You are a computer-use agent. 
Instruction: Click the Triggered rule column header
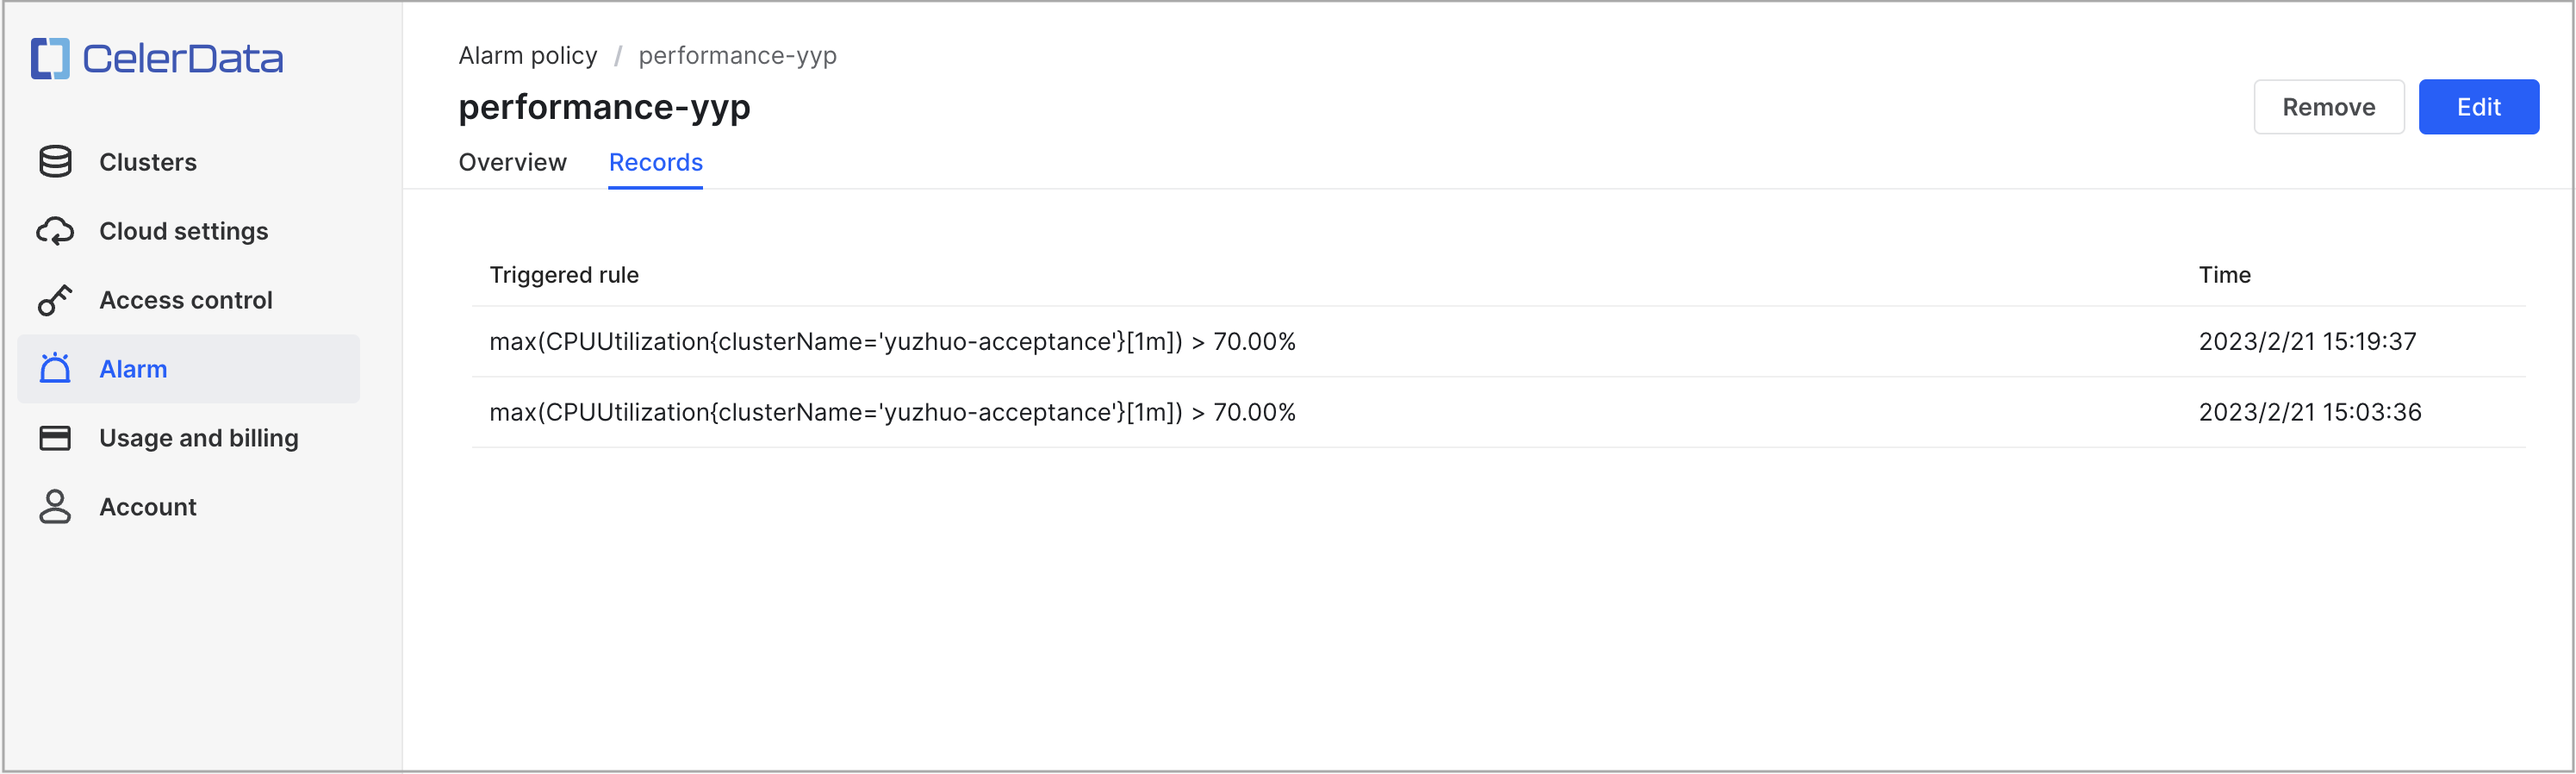click(x=564, y=275)
